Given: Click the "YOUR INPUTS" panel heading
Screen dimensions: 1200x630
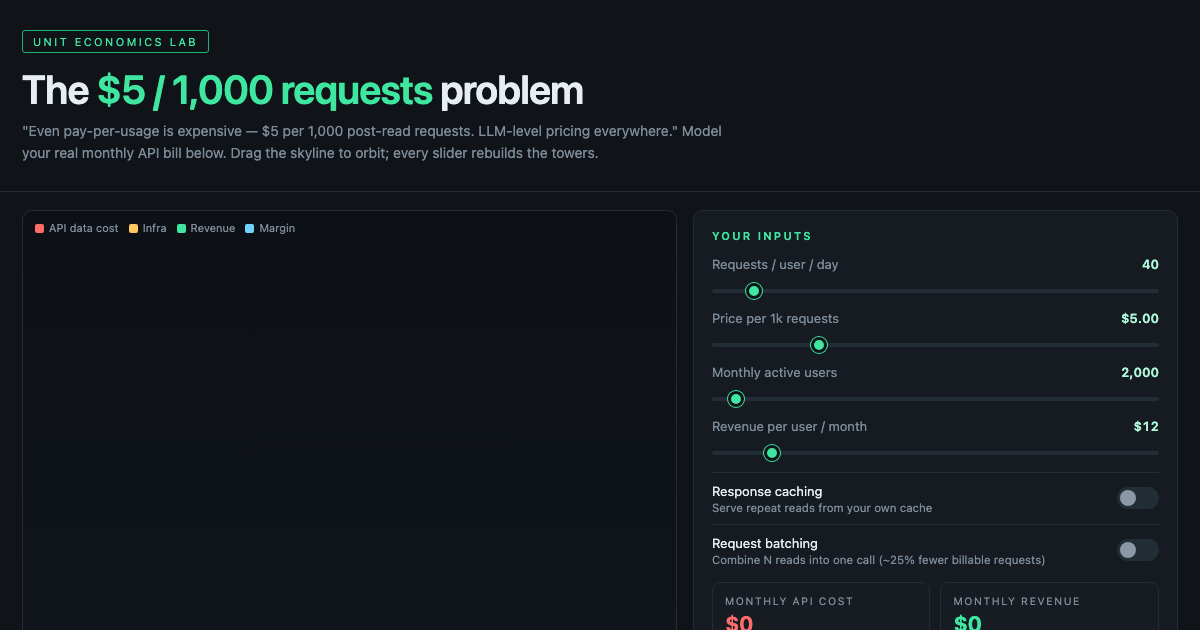Looking at the screenshot, I should (x=762, y=237).
